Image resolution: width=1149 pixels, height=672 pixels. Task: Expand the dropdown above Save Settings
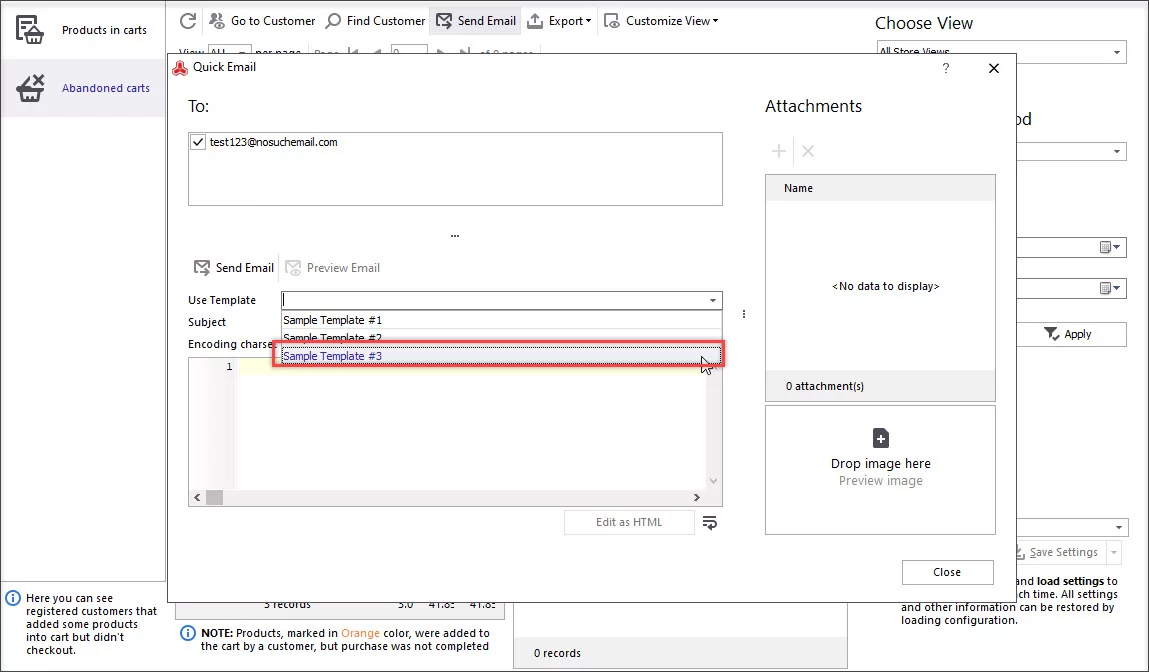(1118, 528)
